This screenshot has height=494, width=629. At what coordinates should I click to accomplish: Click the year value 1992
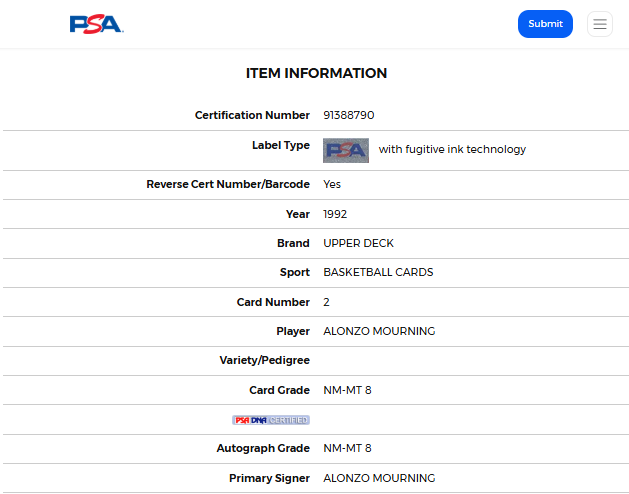[335, 215]
